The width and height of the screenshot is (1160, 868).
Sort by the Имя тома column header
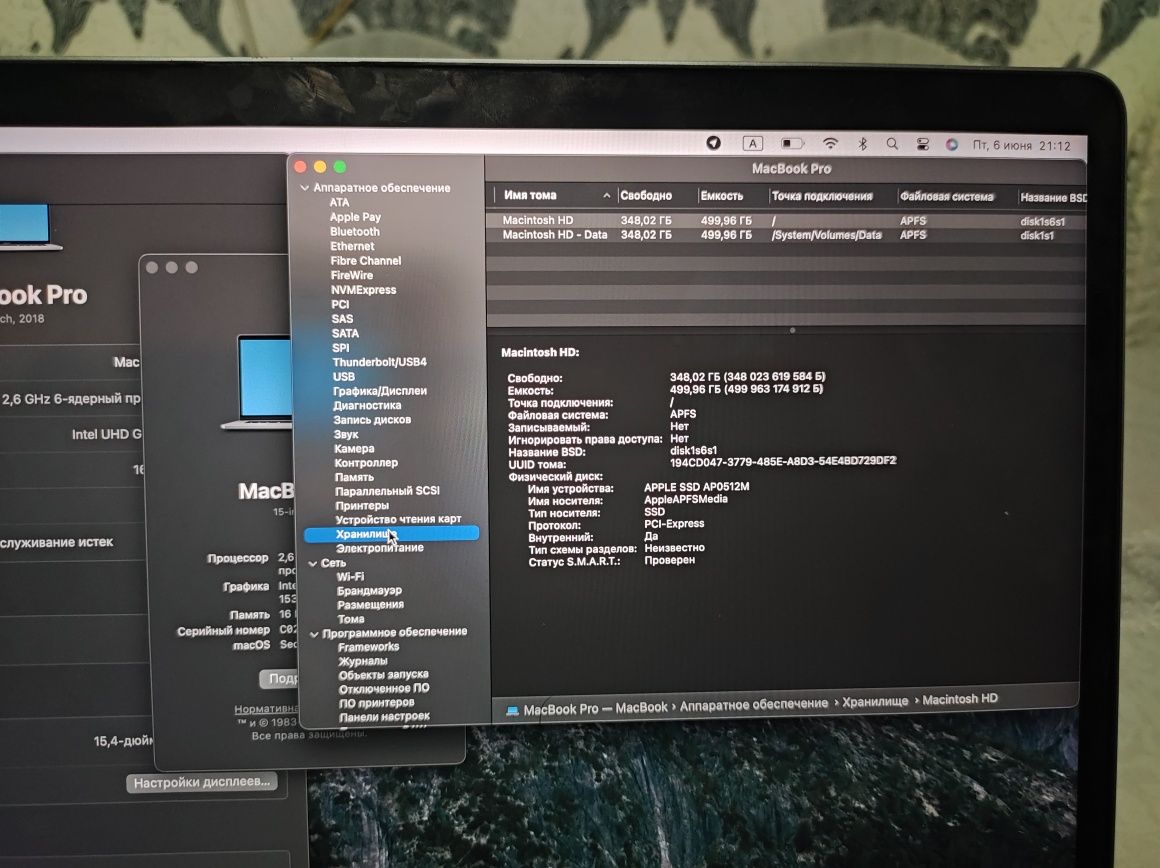click(x=557, y=195)
